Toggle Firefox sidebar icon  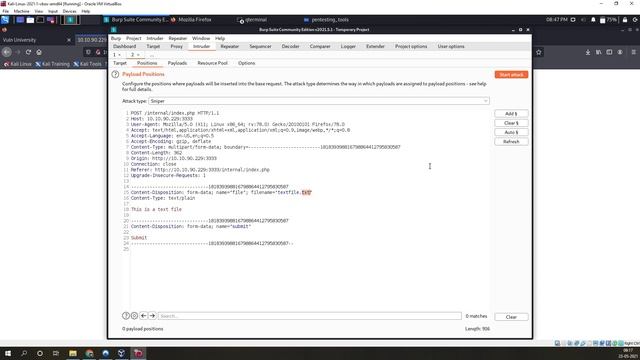(609, 52)
